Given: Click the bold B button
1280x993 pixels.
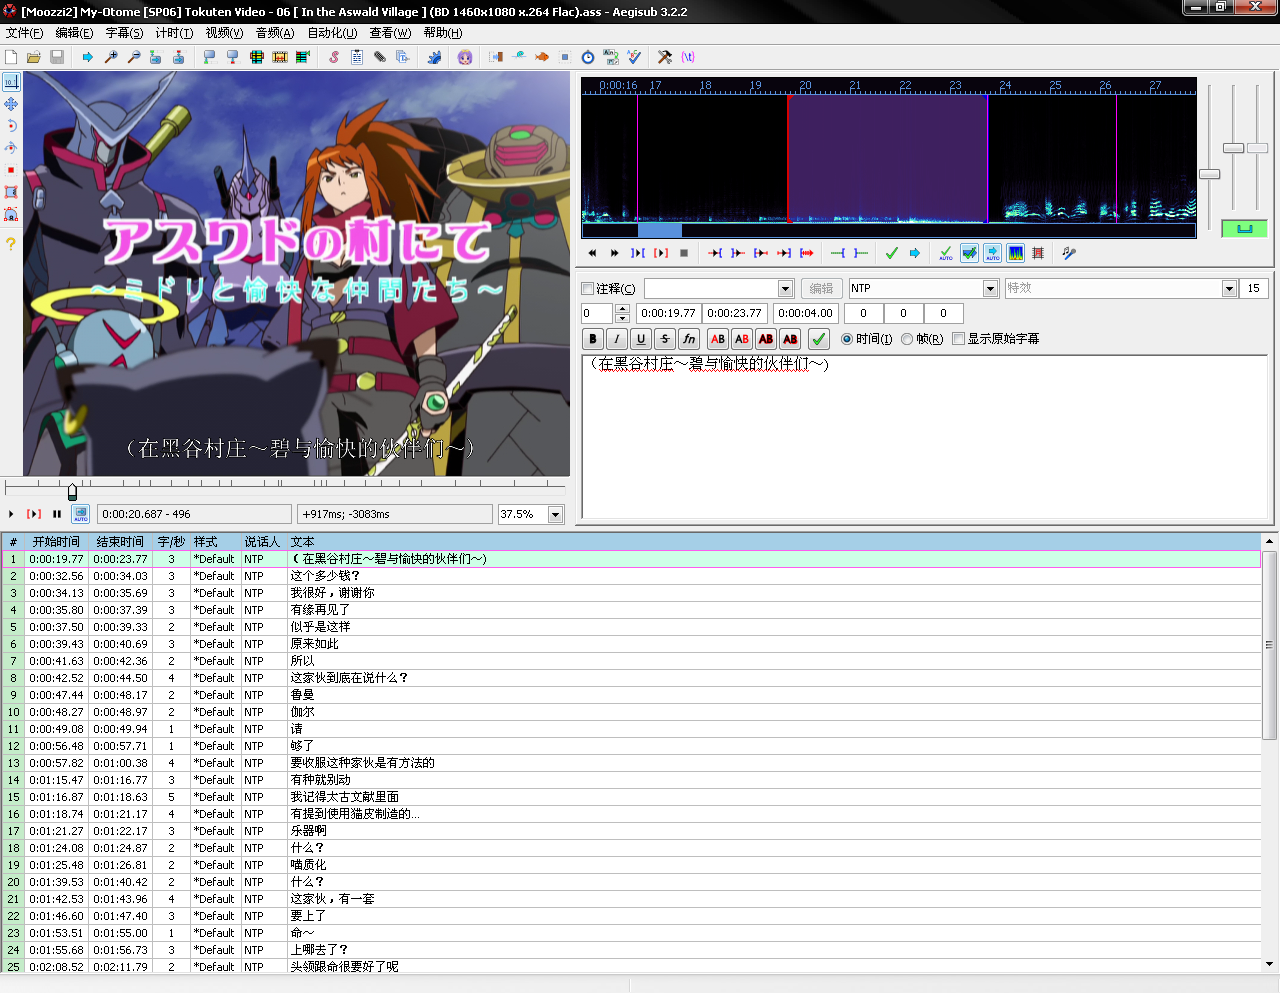Looking at the screenshot, I should click(593, 339).
